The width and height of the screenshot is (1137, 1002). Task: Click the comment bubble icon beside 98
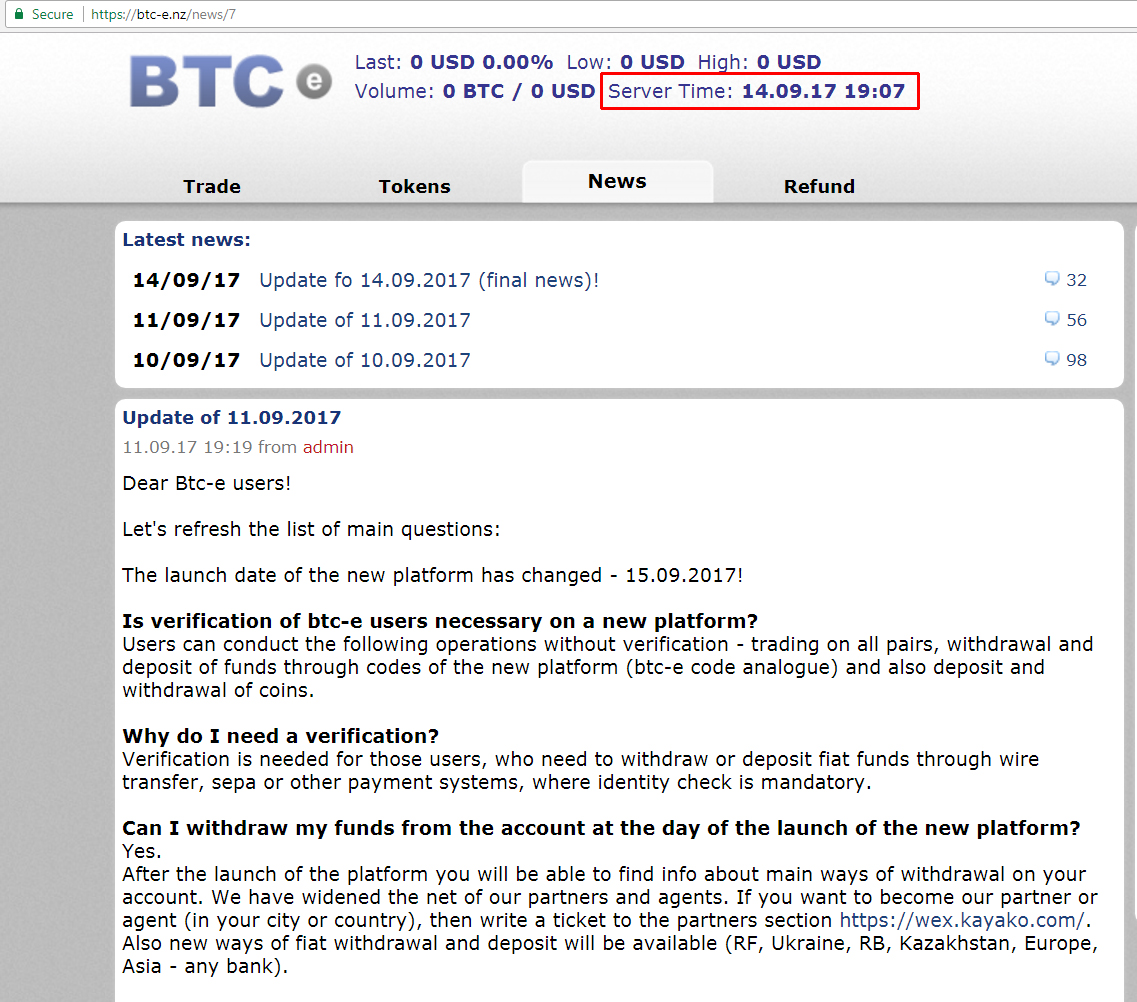pyautogui.click(x=1051, y=359)
